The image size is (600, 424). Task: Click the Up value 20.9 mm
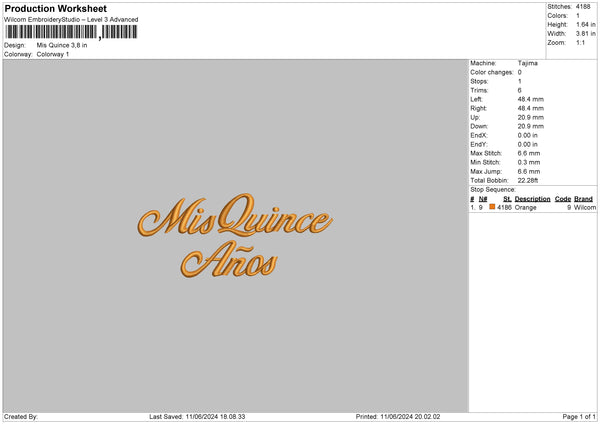click(x=531, y=117)
